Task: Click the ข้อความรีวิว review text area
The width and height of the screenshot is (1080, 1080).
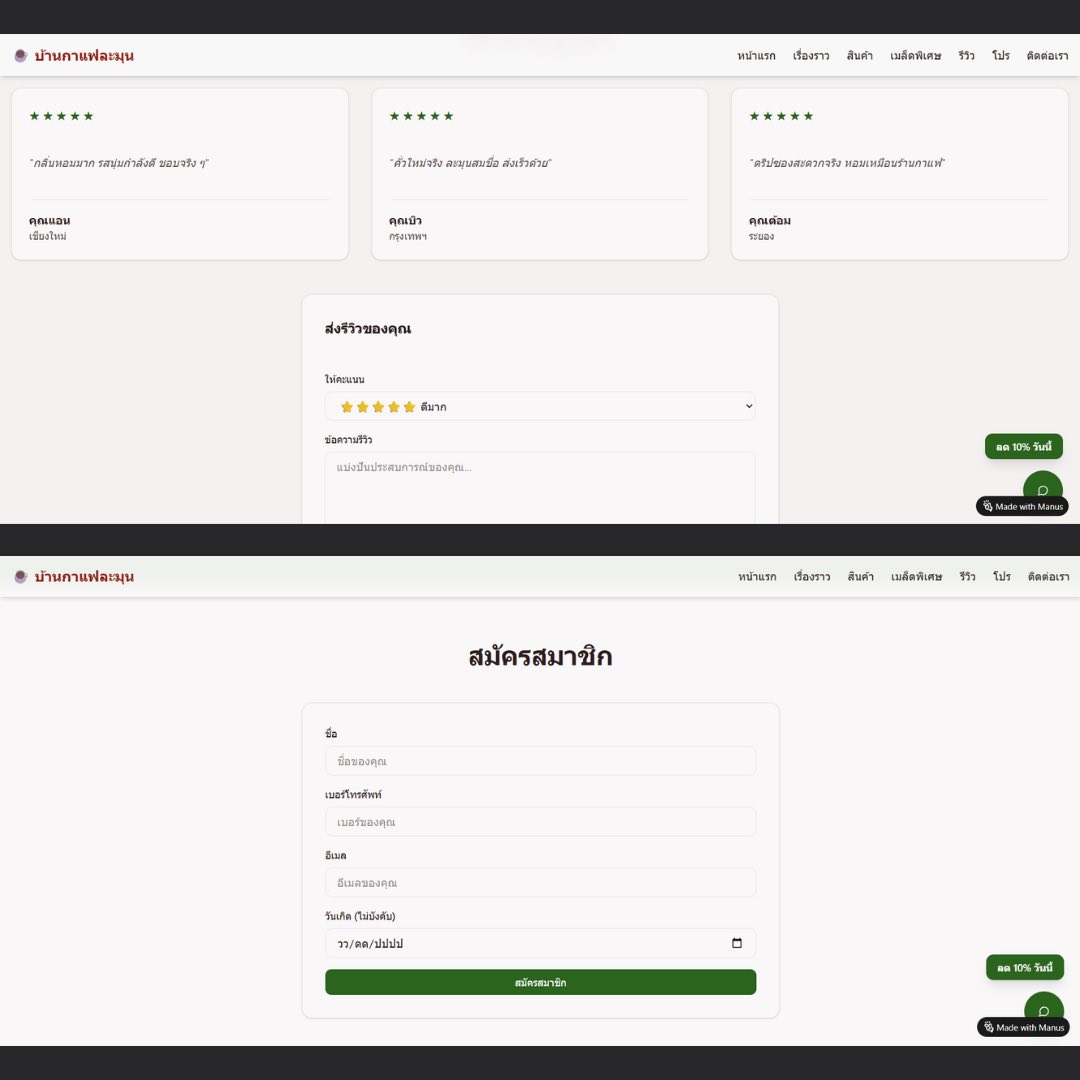Action: tap(540, 488)
